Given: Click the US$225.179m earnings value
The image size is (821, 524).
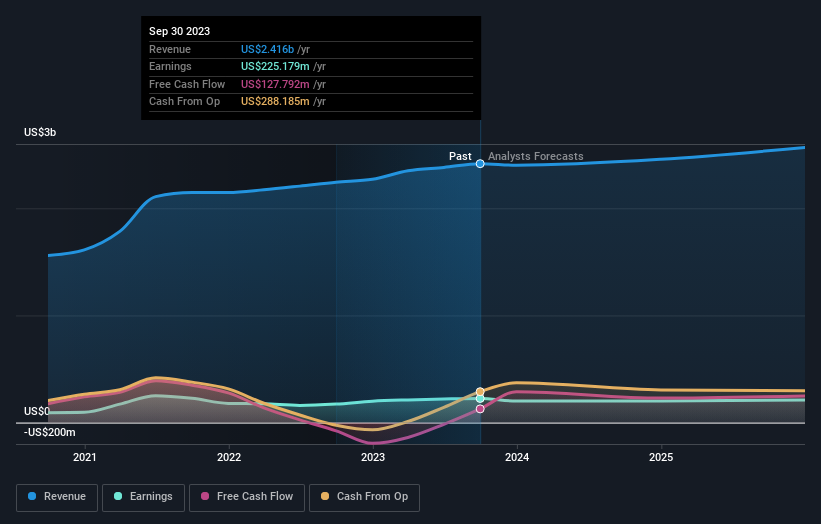Looking at the screenshot, I should [x=275, y=66].
